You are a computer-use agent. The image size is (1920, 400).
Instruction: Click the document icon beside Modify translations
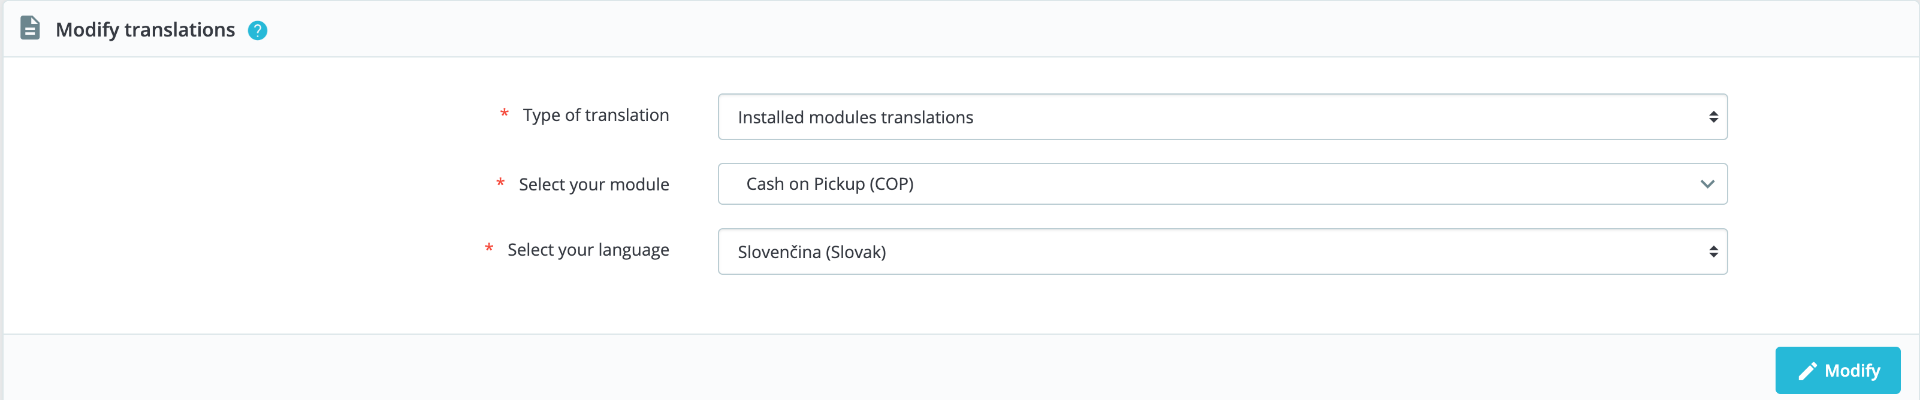[x=30, y=28]
